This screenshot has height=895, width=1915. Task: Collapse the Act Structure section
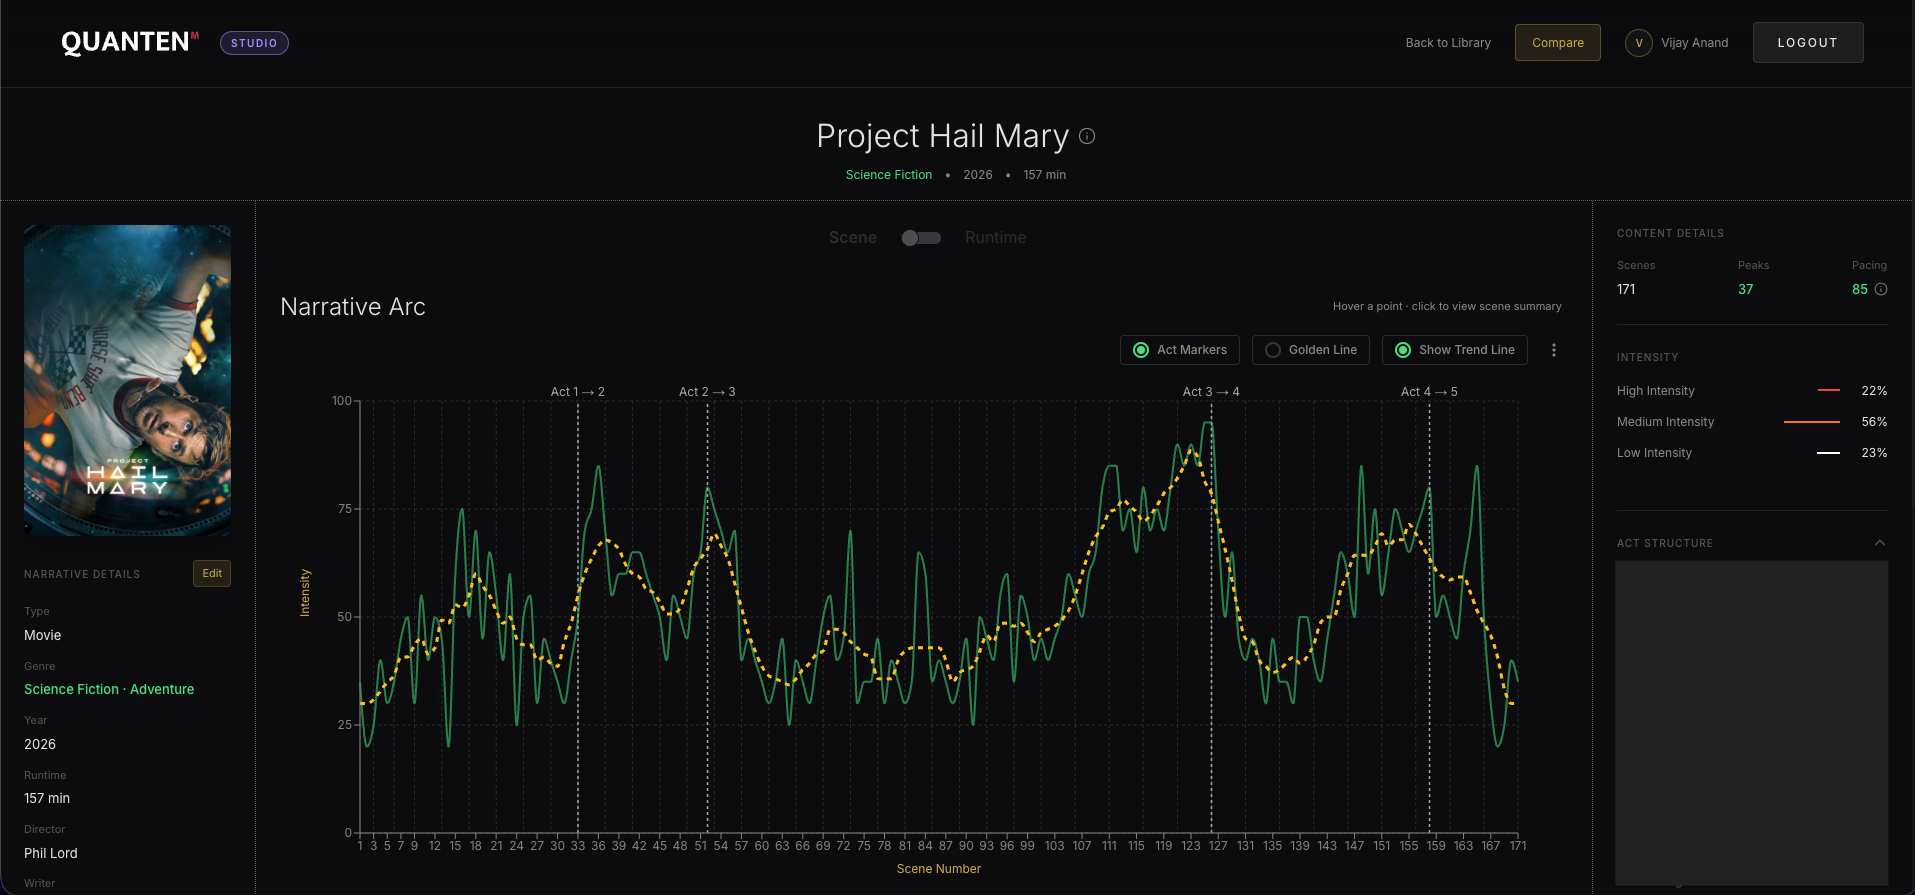(x=1879, y=543)
